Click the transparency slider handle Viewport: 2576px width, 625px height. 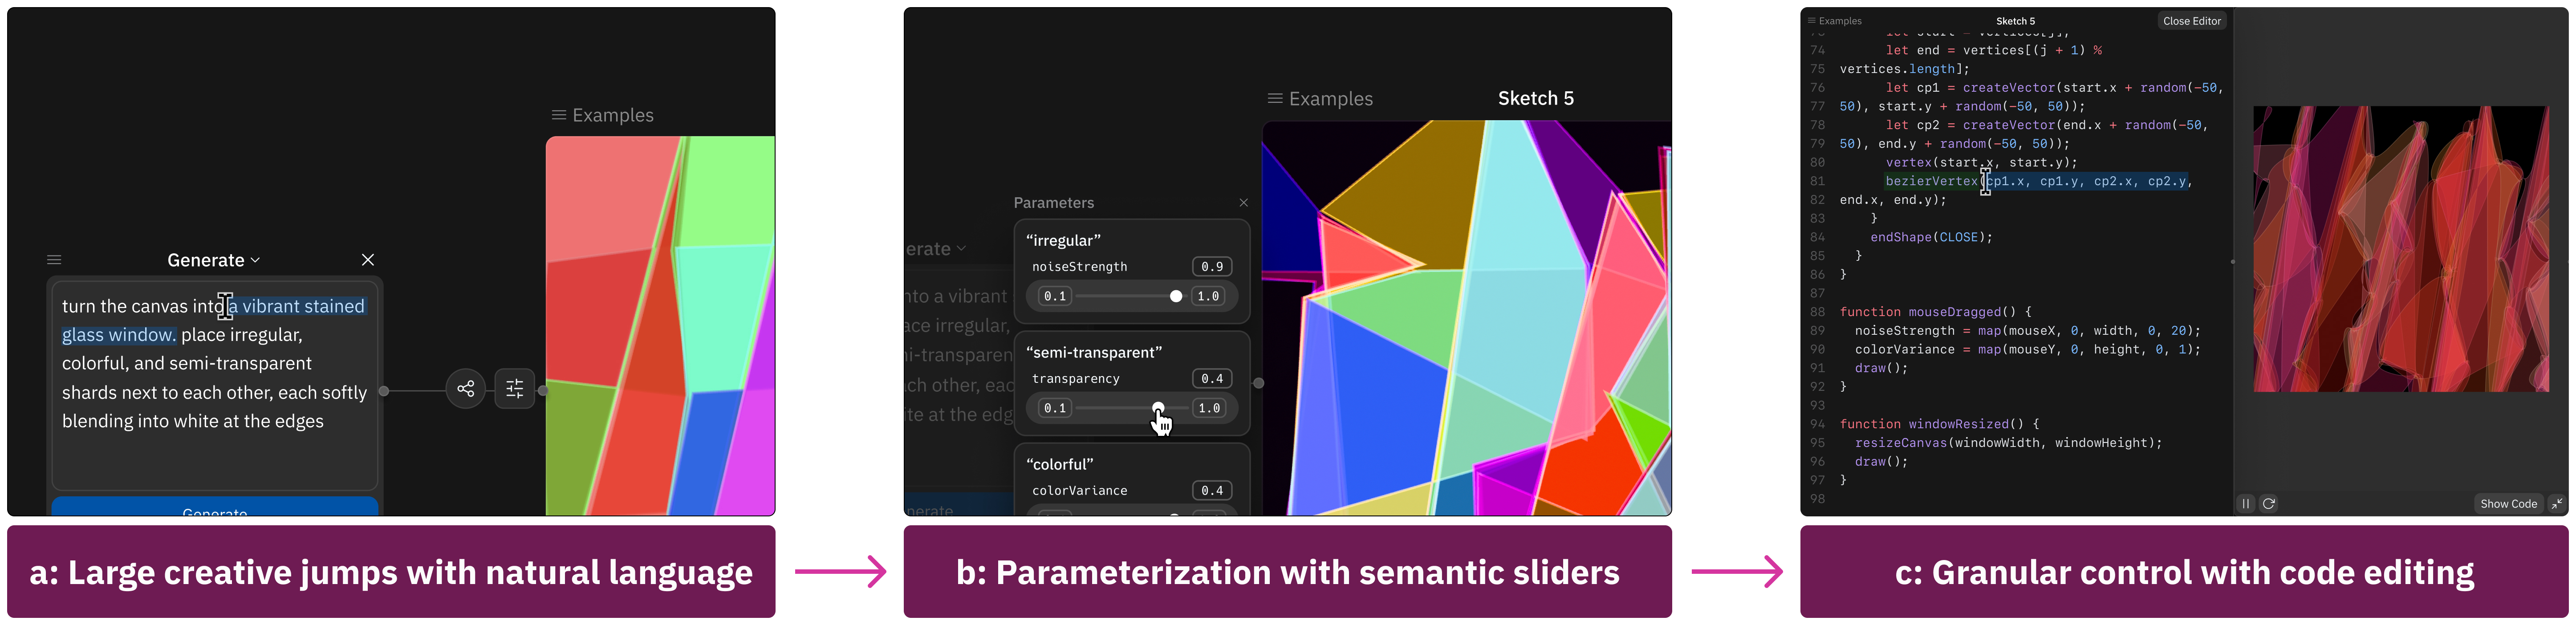(1158, 408)
